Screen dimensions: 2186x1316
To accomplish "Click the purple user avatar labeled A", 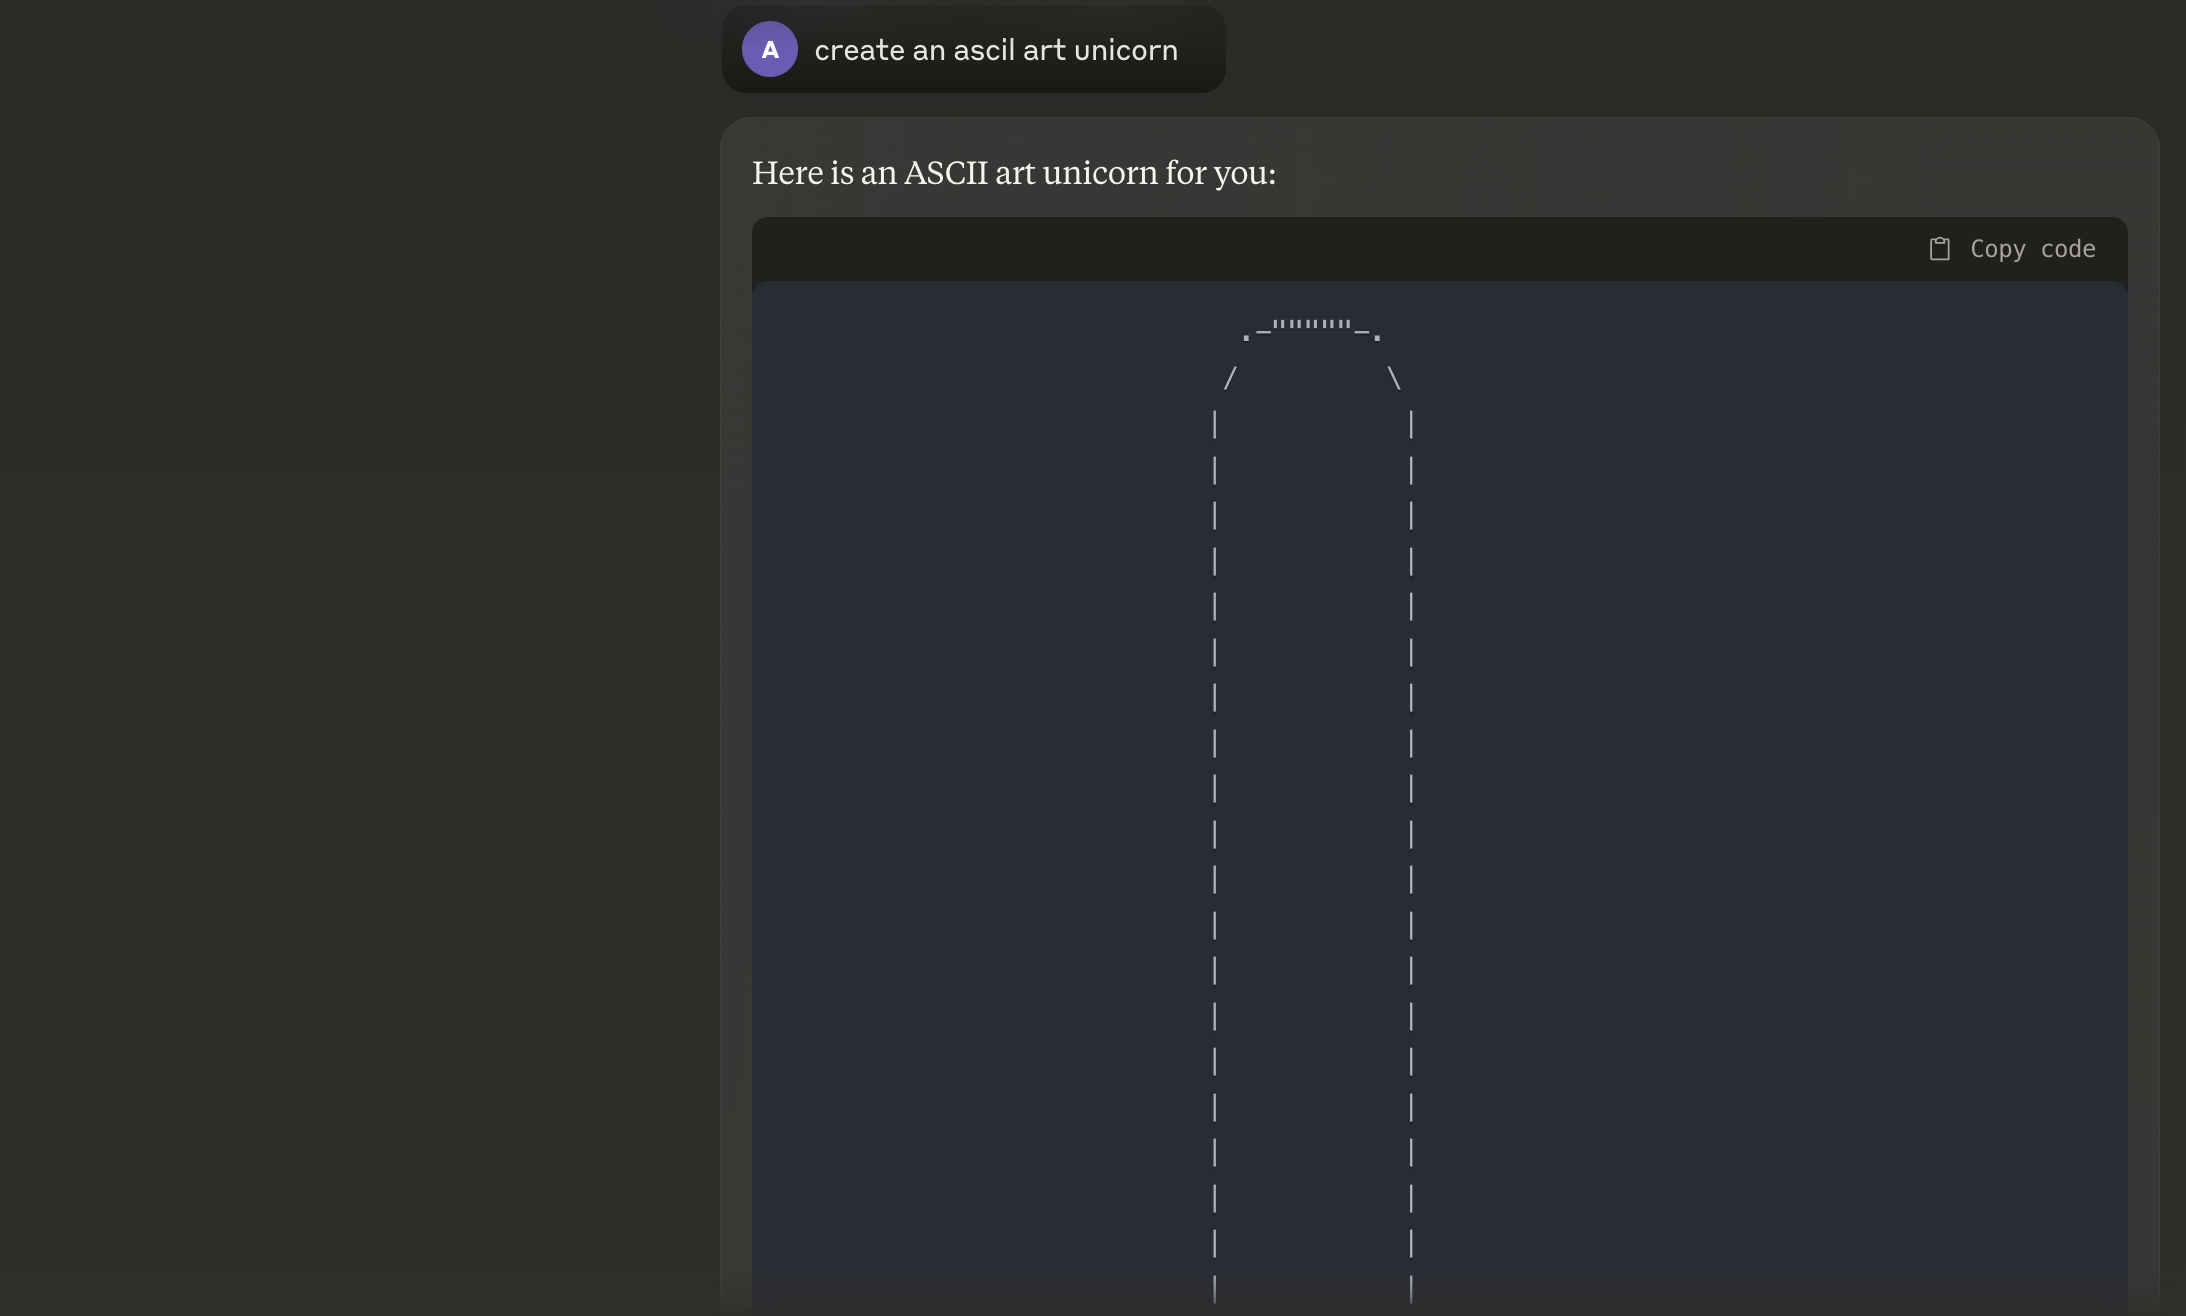I will (769, 49).
